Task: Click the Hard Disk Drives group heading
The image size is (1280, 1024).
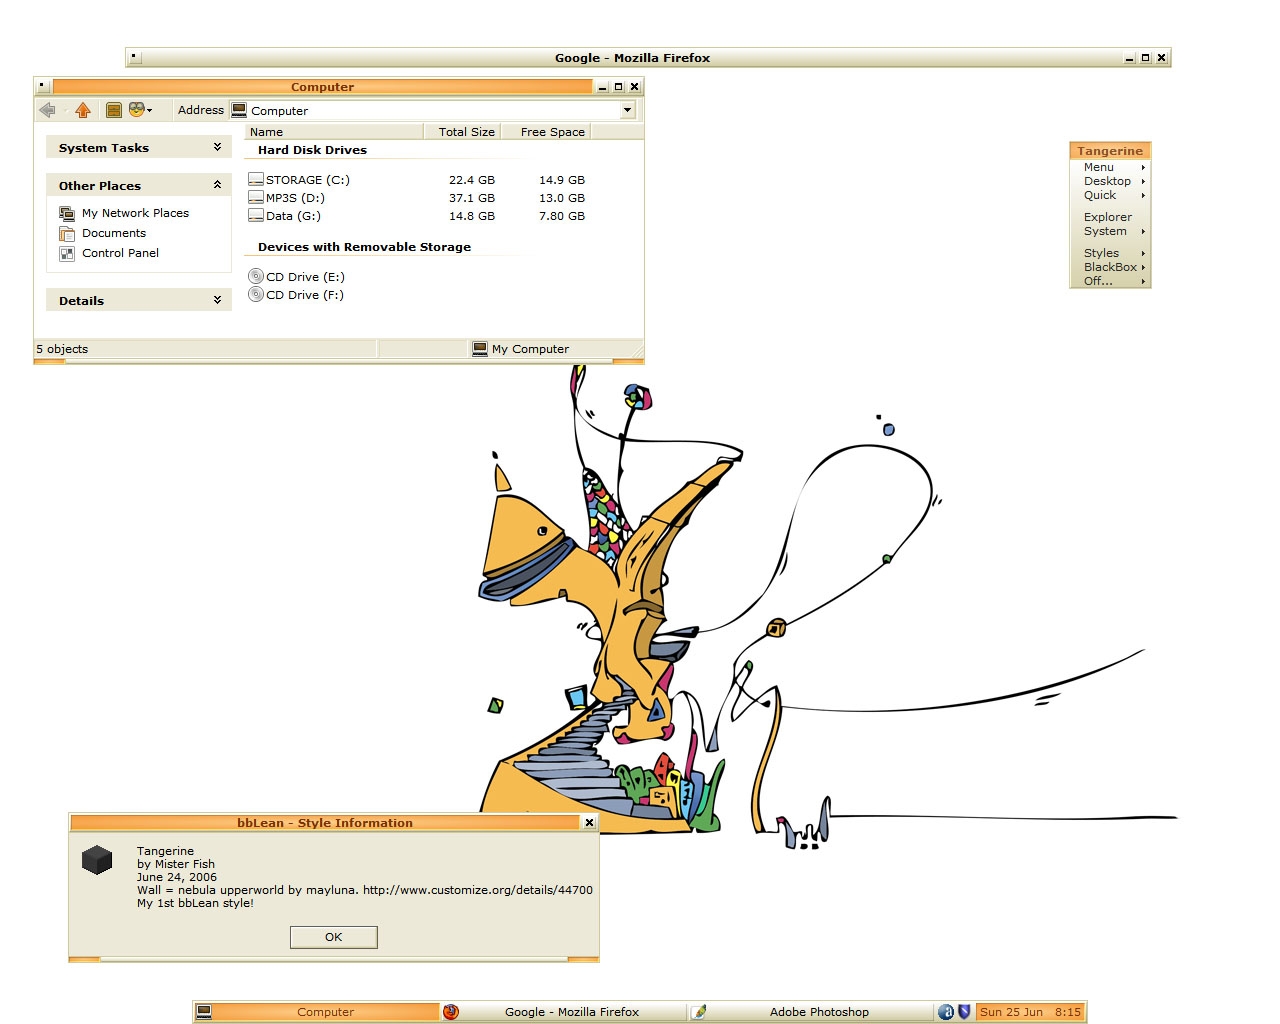Action: (x=312, y=150)
